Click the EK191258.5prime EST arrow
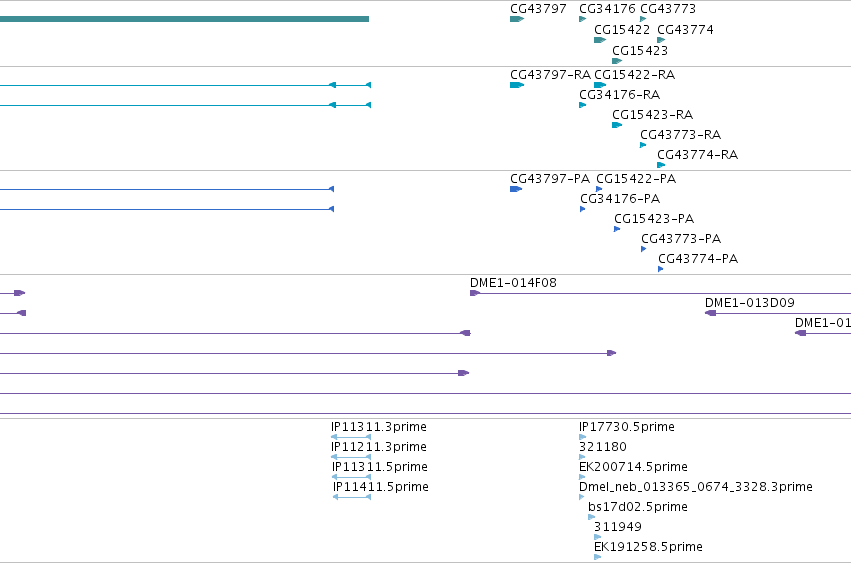 pos(598,556)
